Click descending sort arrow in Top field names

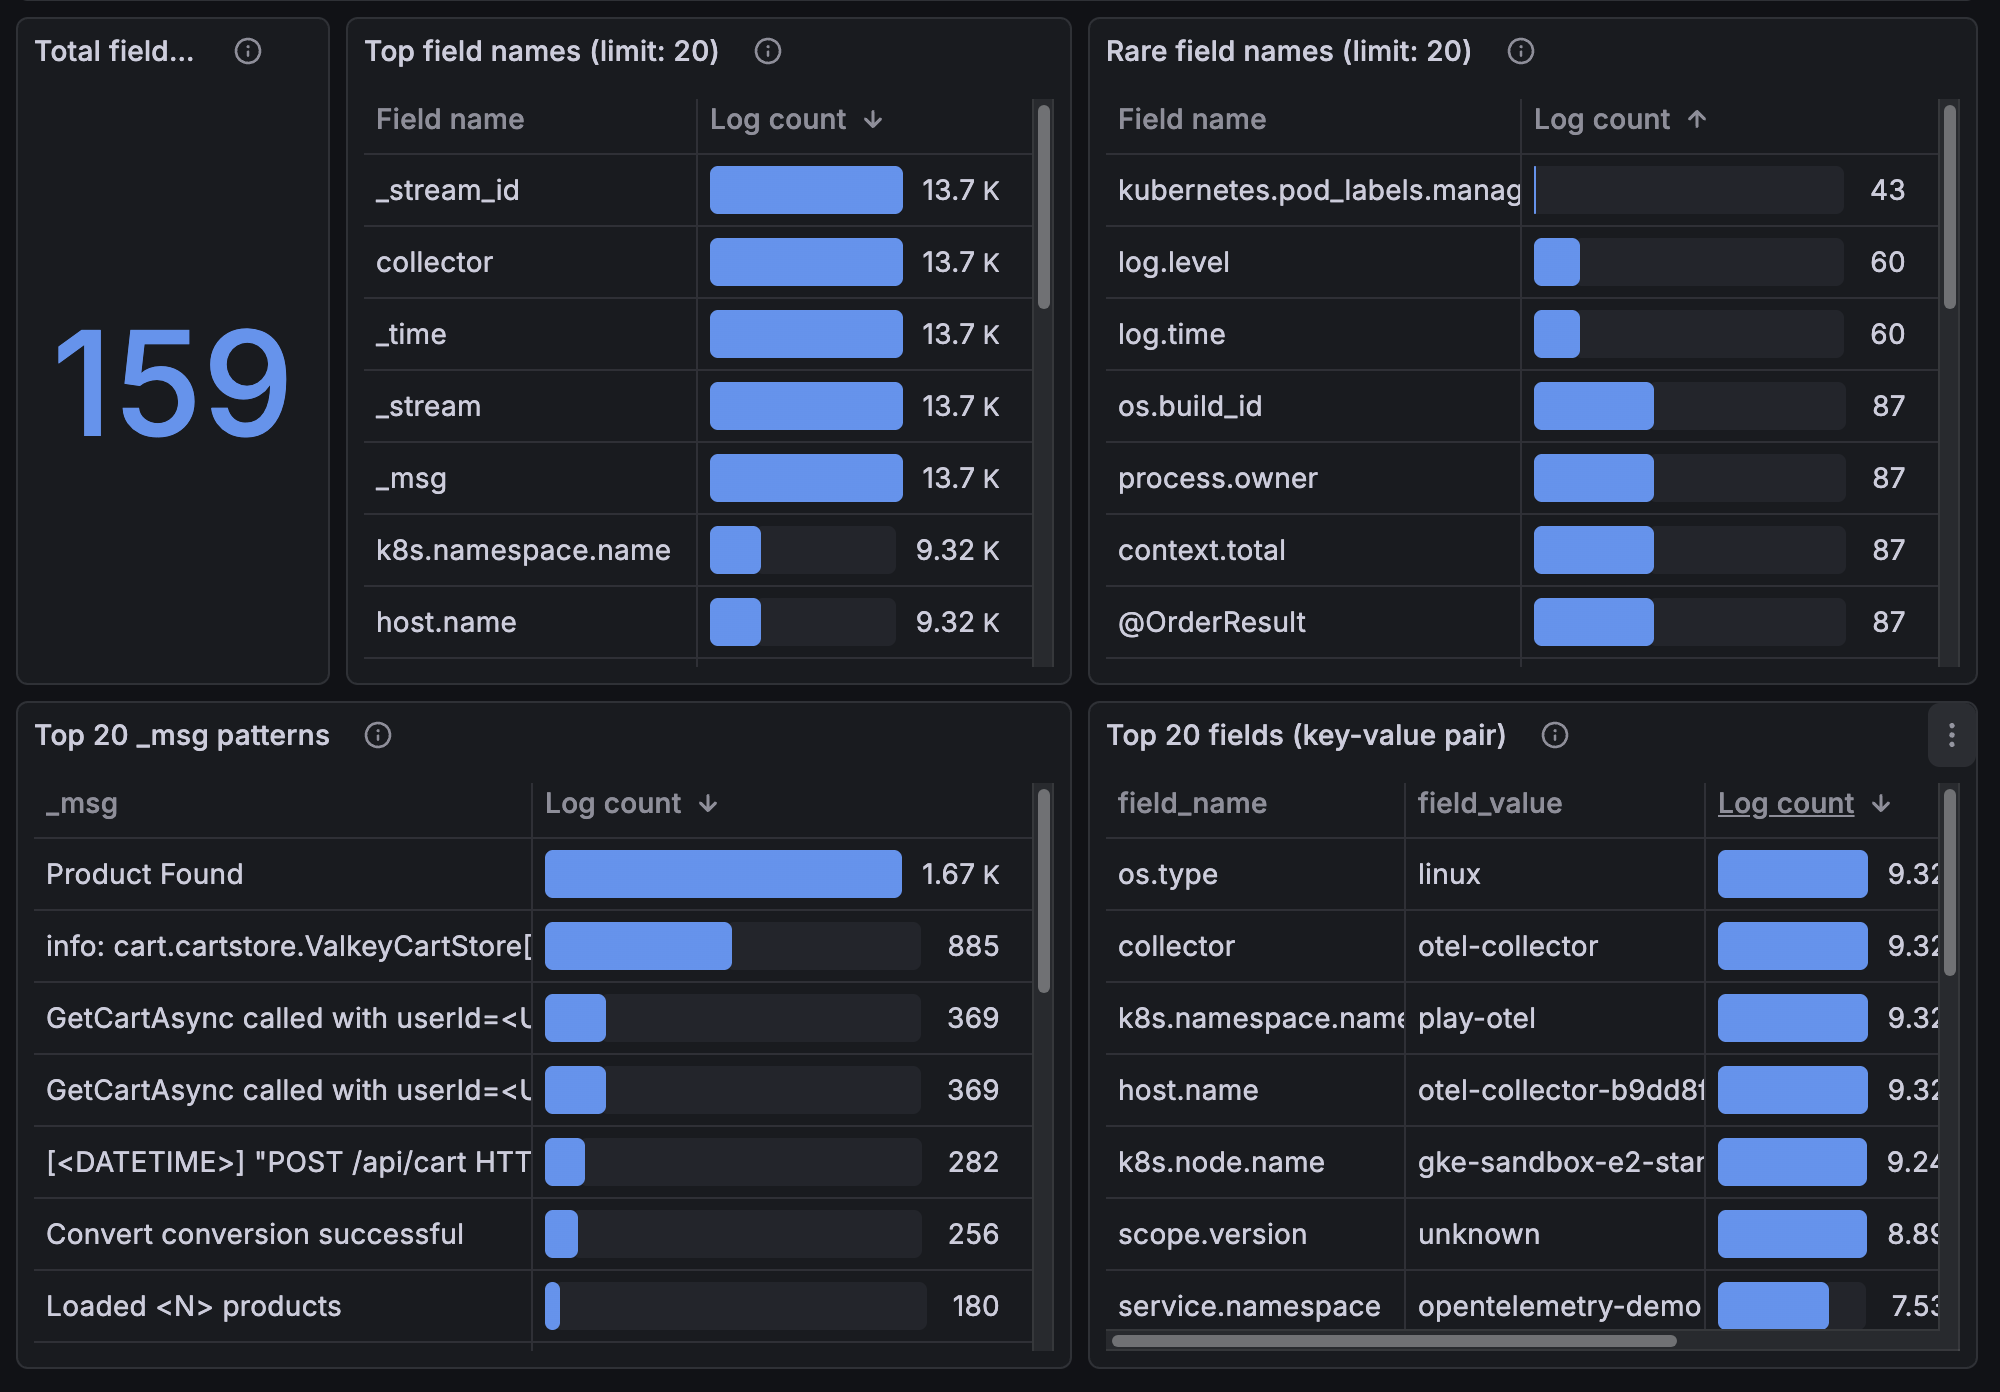tap(873, 120)
